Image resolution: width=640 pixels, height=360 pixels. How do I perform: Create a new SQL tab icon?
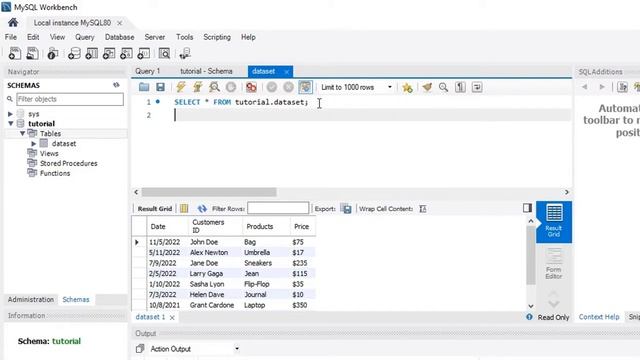pyautogui.click(x=15, y=53)
